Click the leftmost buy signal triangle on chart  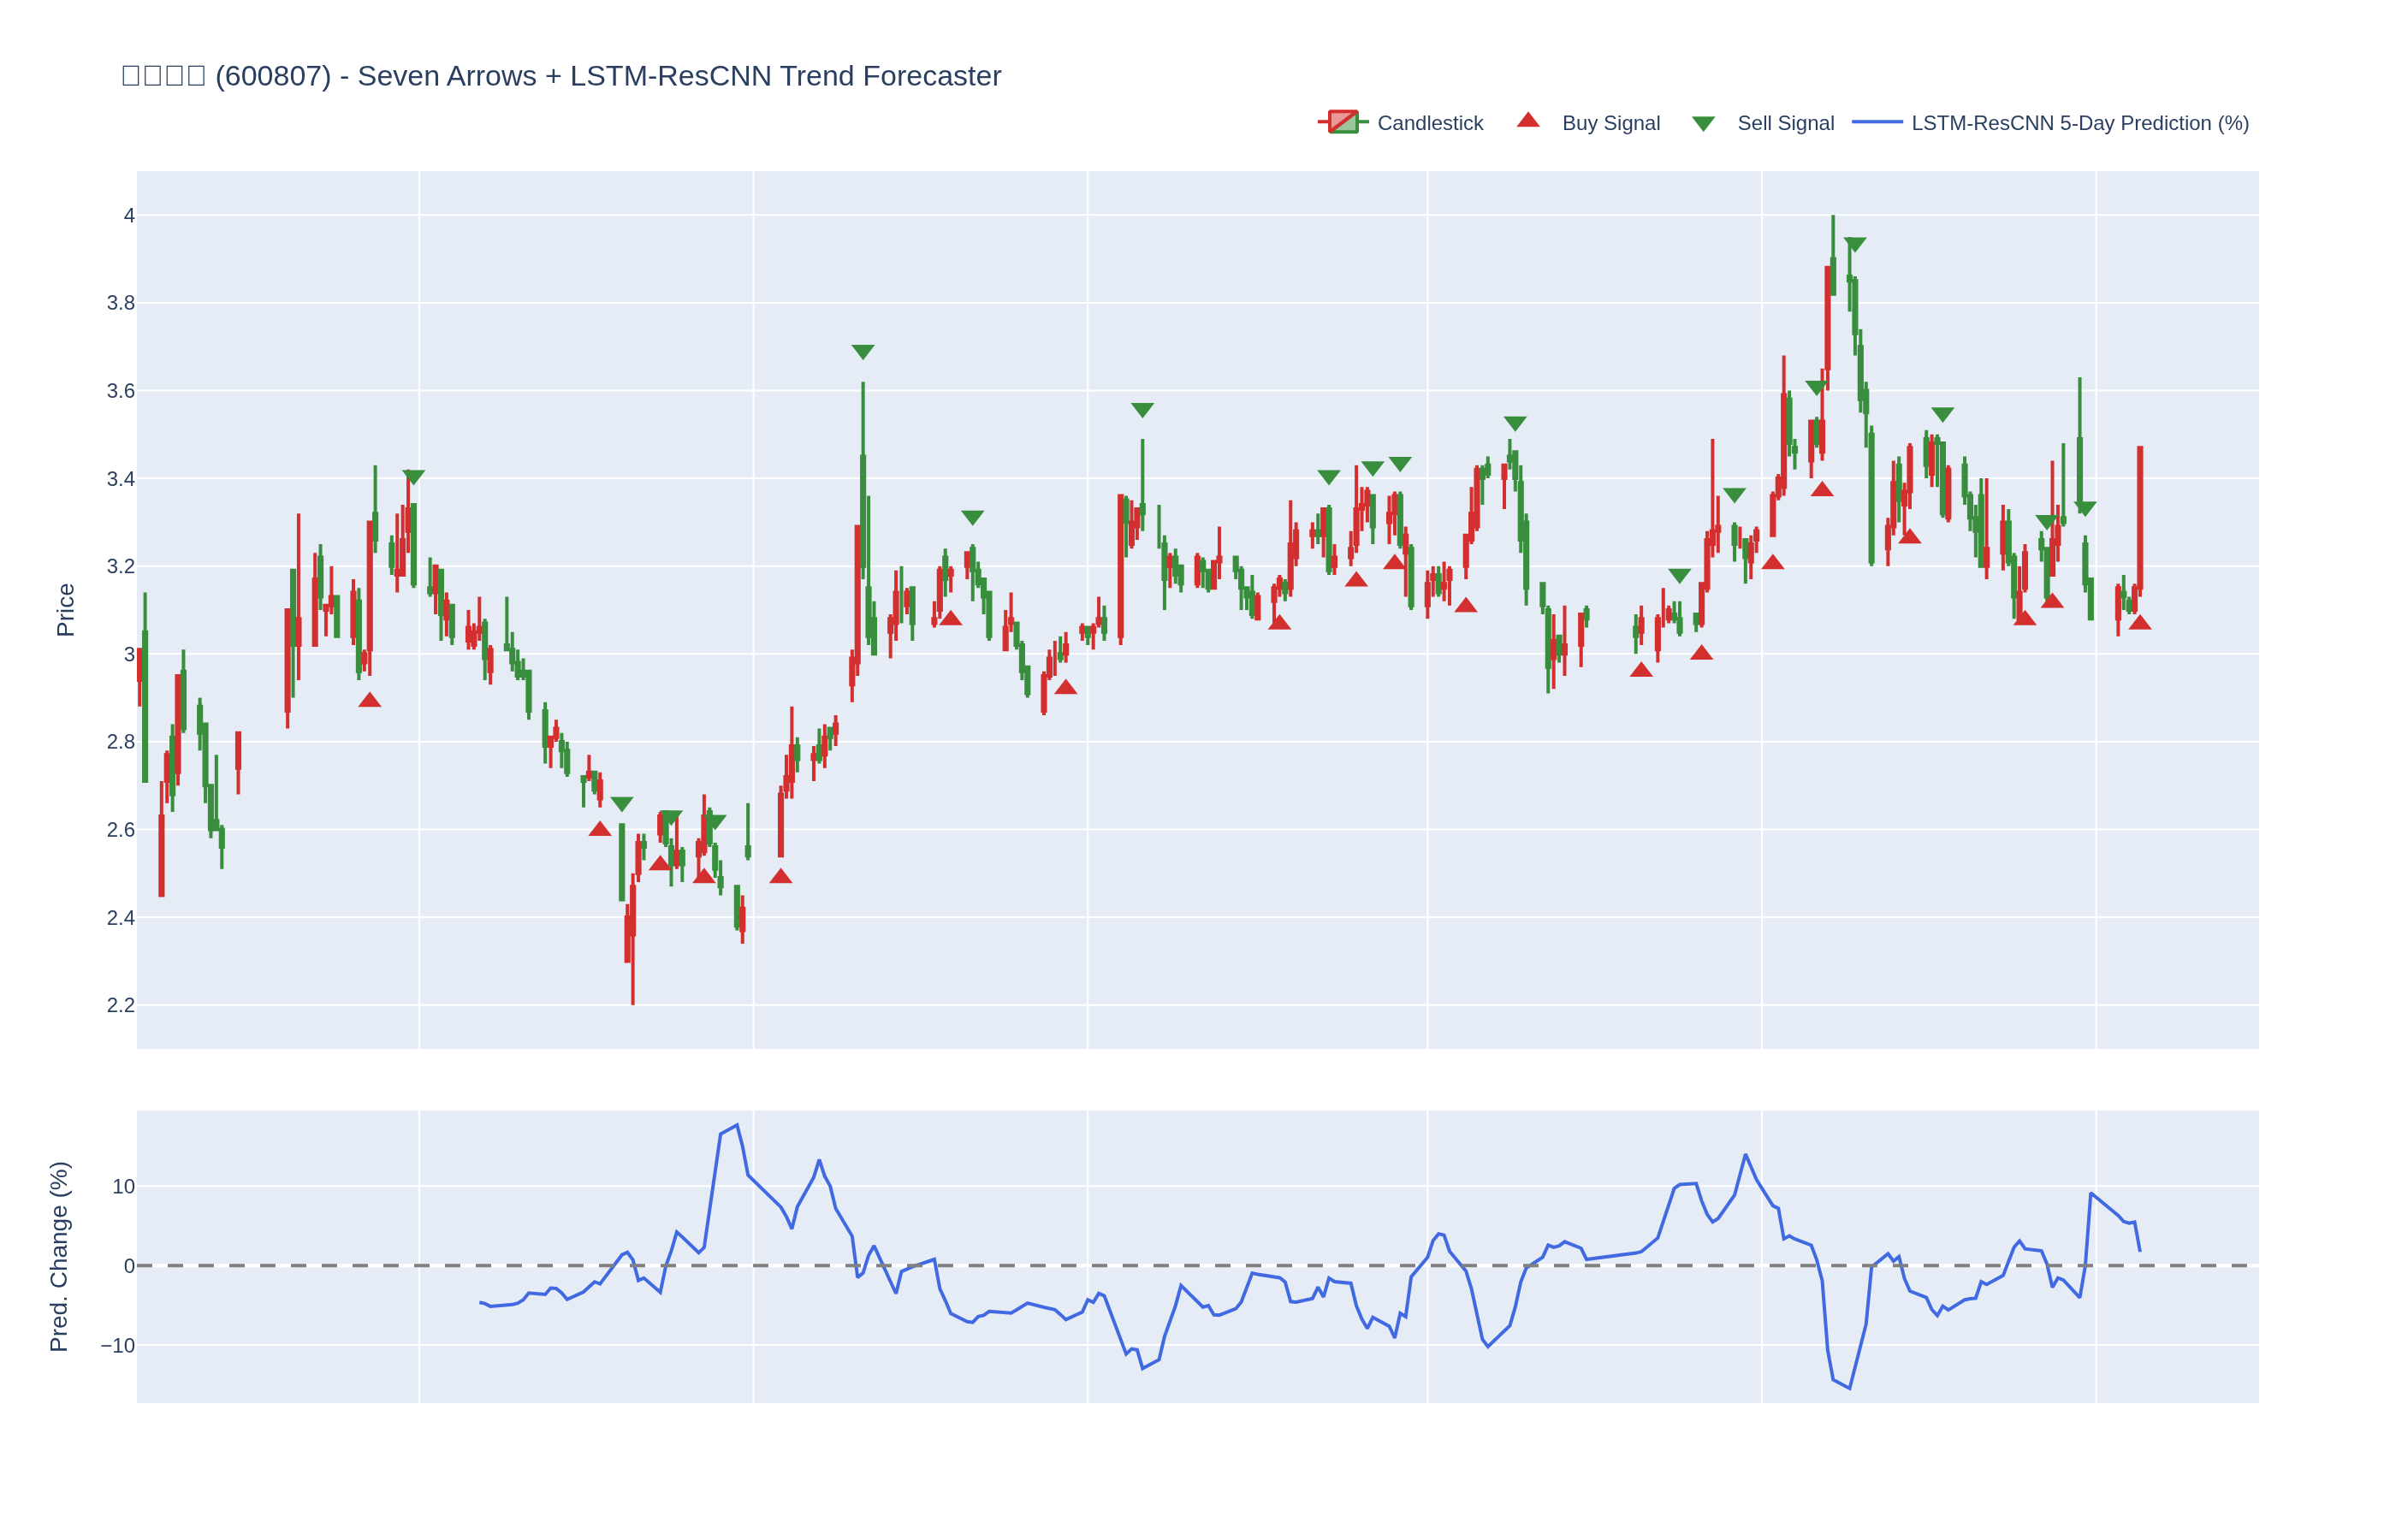370,700
